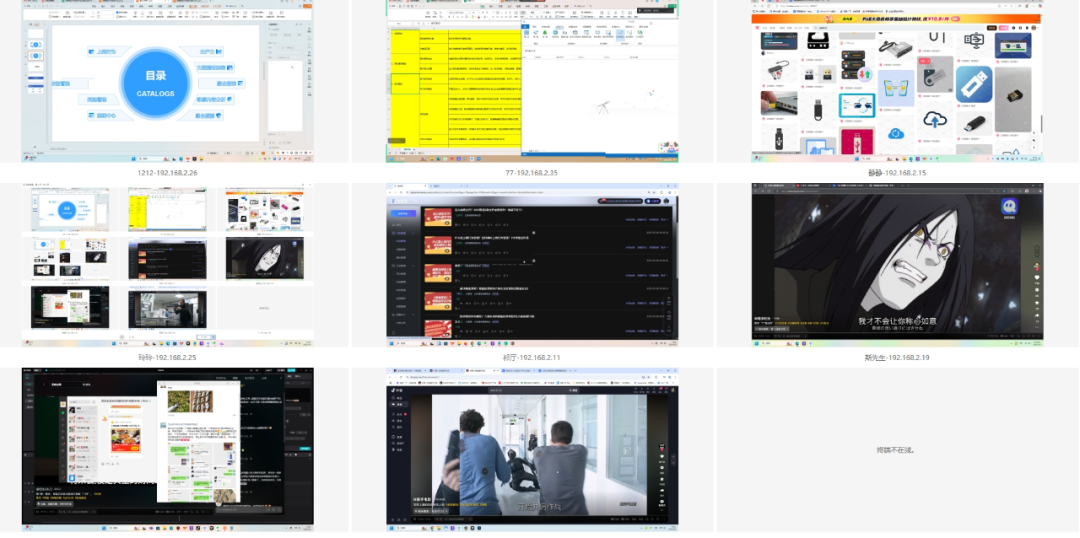Open the 192.168.2.25 multi-screen grid thumbnail
This screenshot has height=538, width=1080.
tap(167, 265)
